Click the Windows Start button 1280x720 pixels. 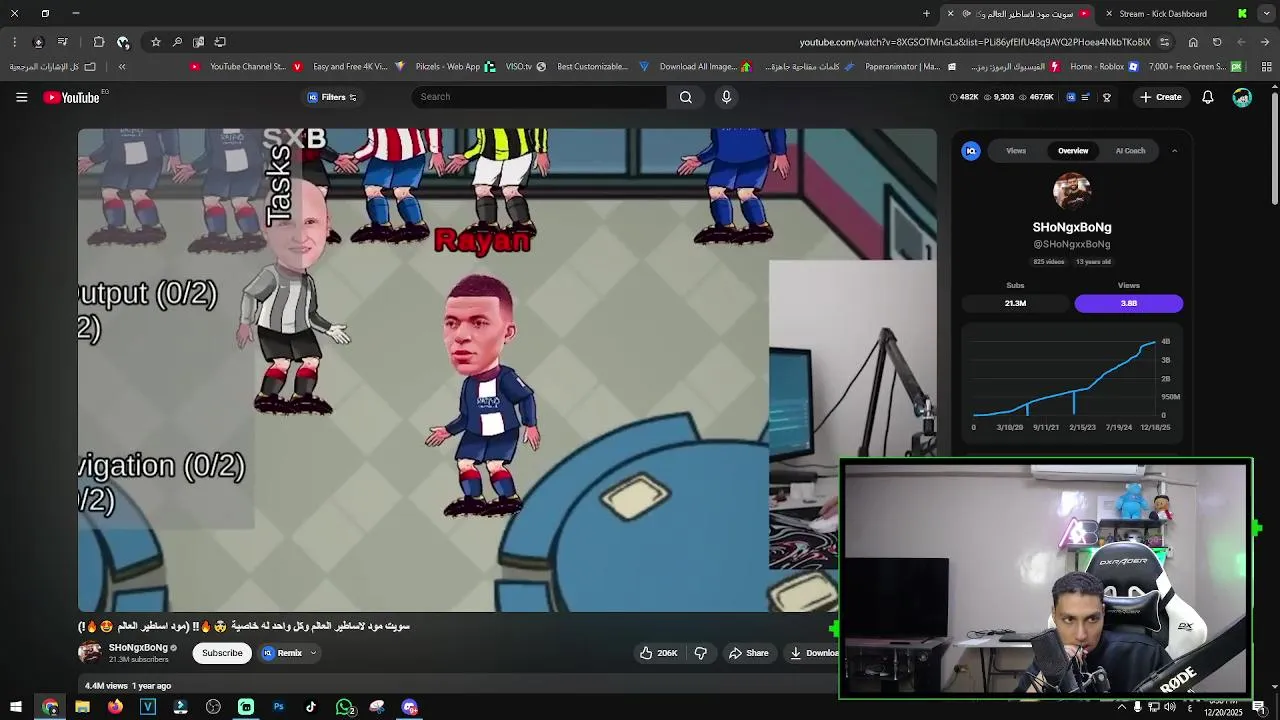pyautogui.click(x=16, y=707)
